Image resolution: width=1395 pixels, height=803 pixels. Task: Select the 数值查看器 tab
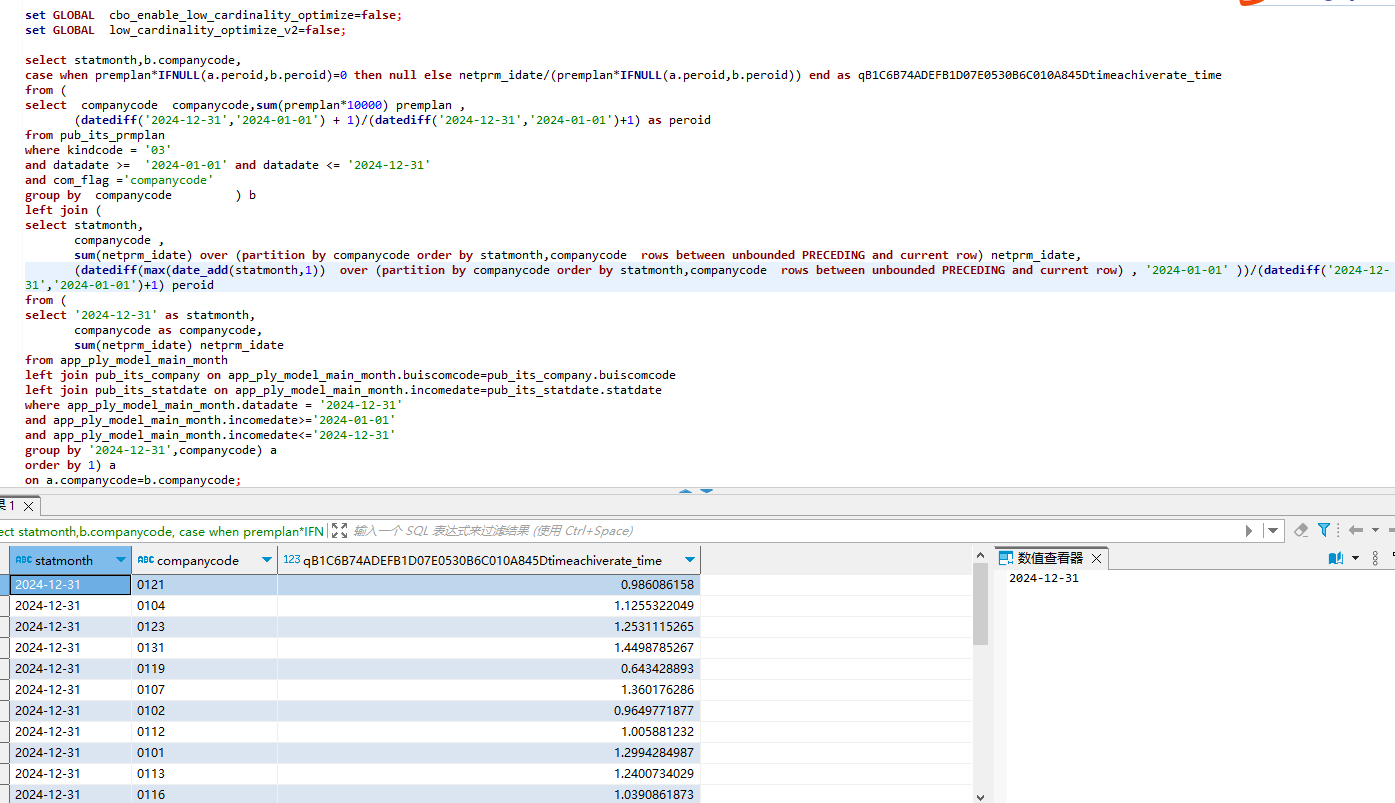(1050, 558)
